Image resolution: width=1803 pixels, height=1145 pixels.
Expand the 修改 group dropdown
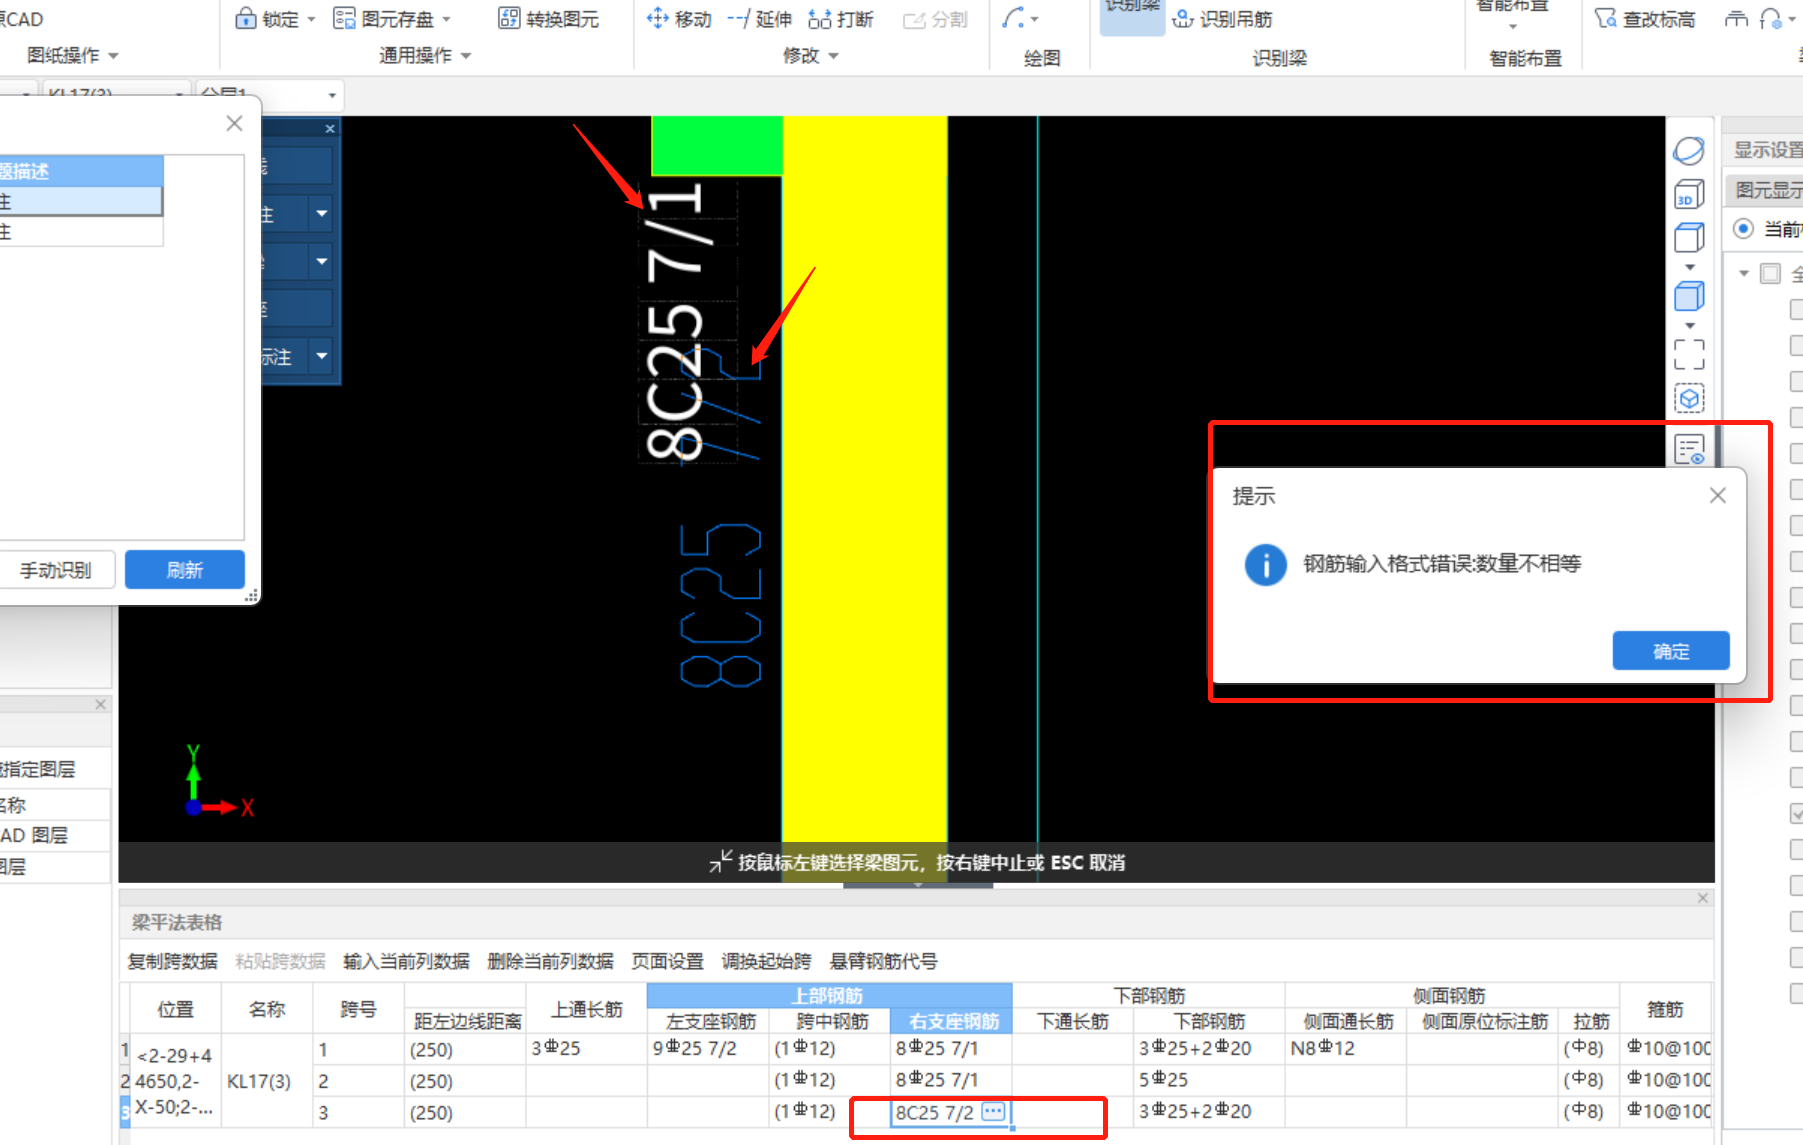tap(833, 56)
